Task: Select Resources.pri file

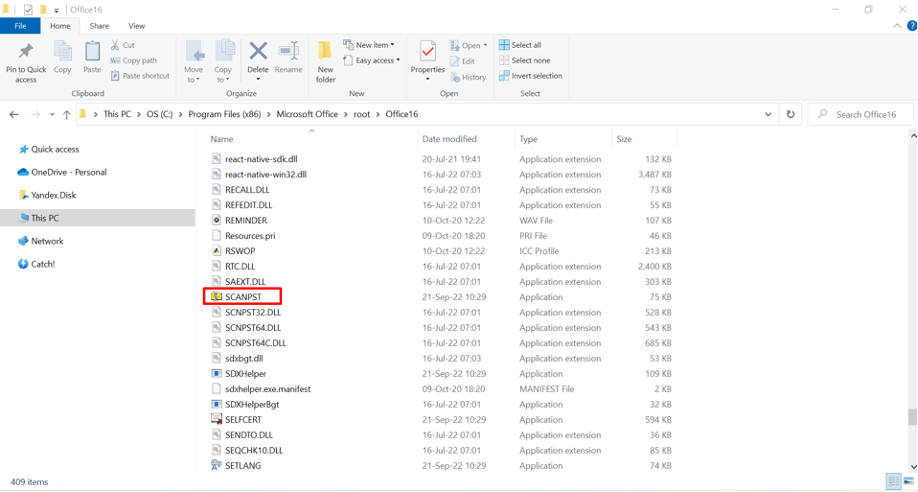Action: [250, 235]
